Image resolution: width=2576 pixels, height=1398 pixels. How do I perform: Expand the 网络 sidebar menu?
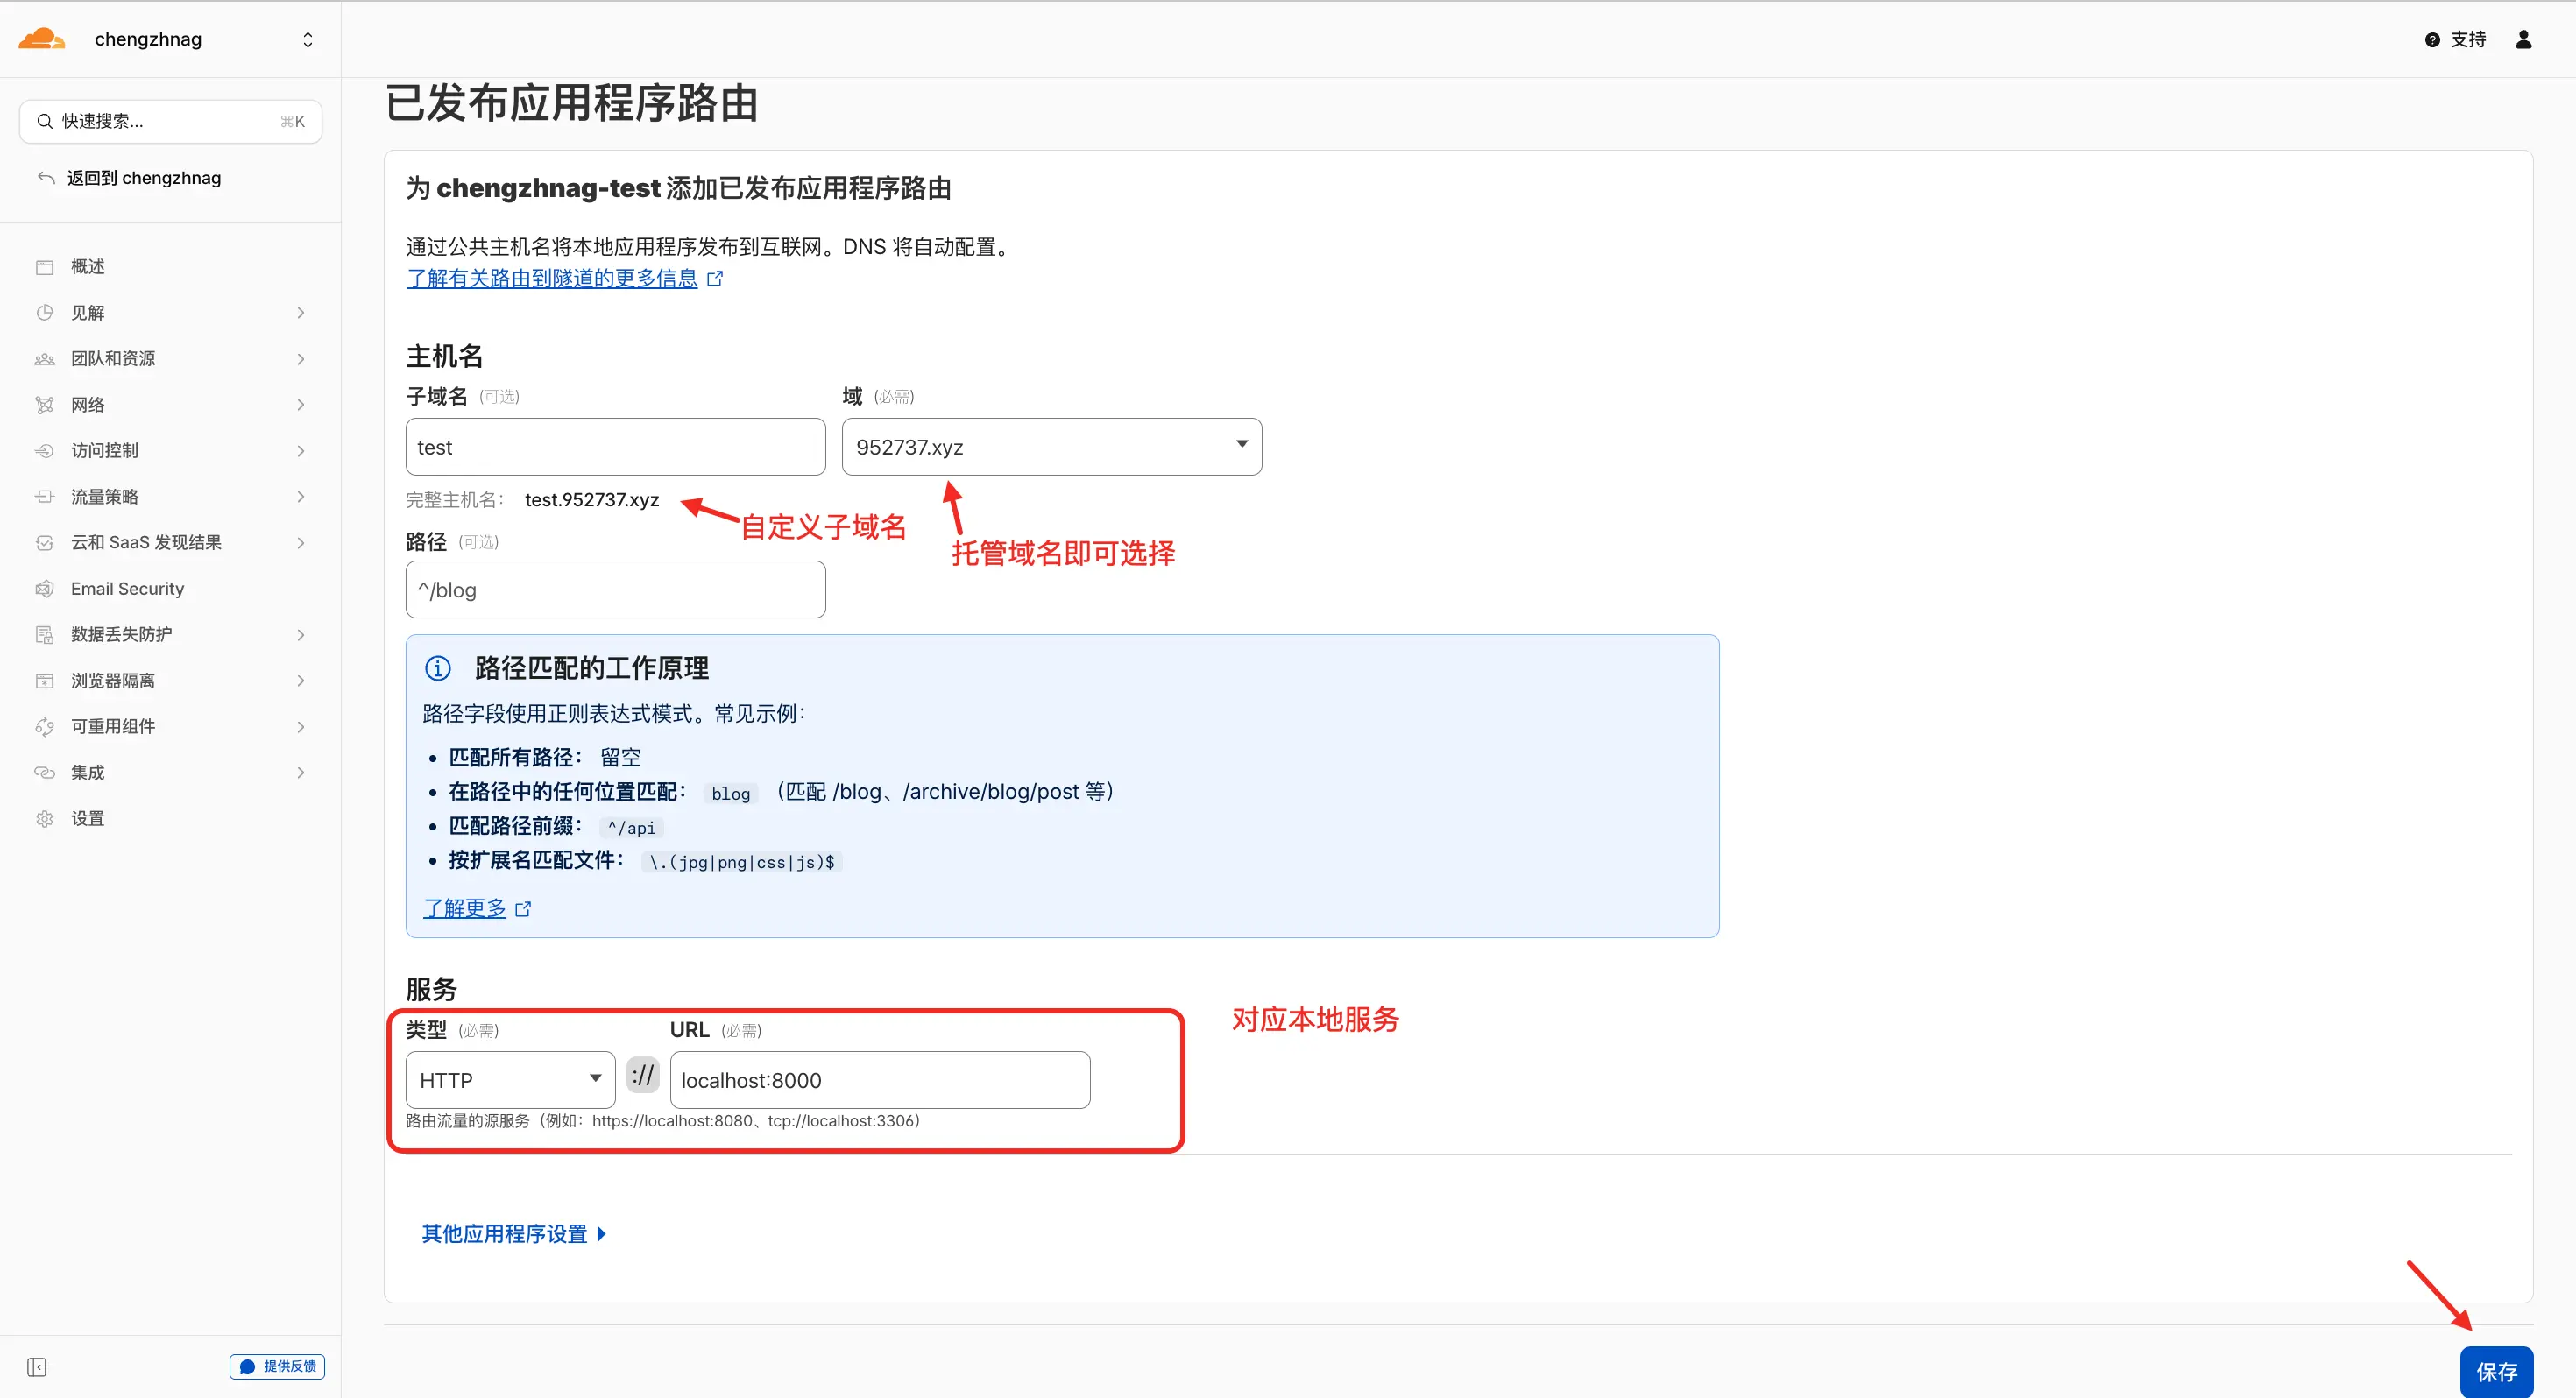tap(300, 405)
